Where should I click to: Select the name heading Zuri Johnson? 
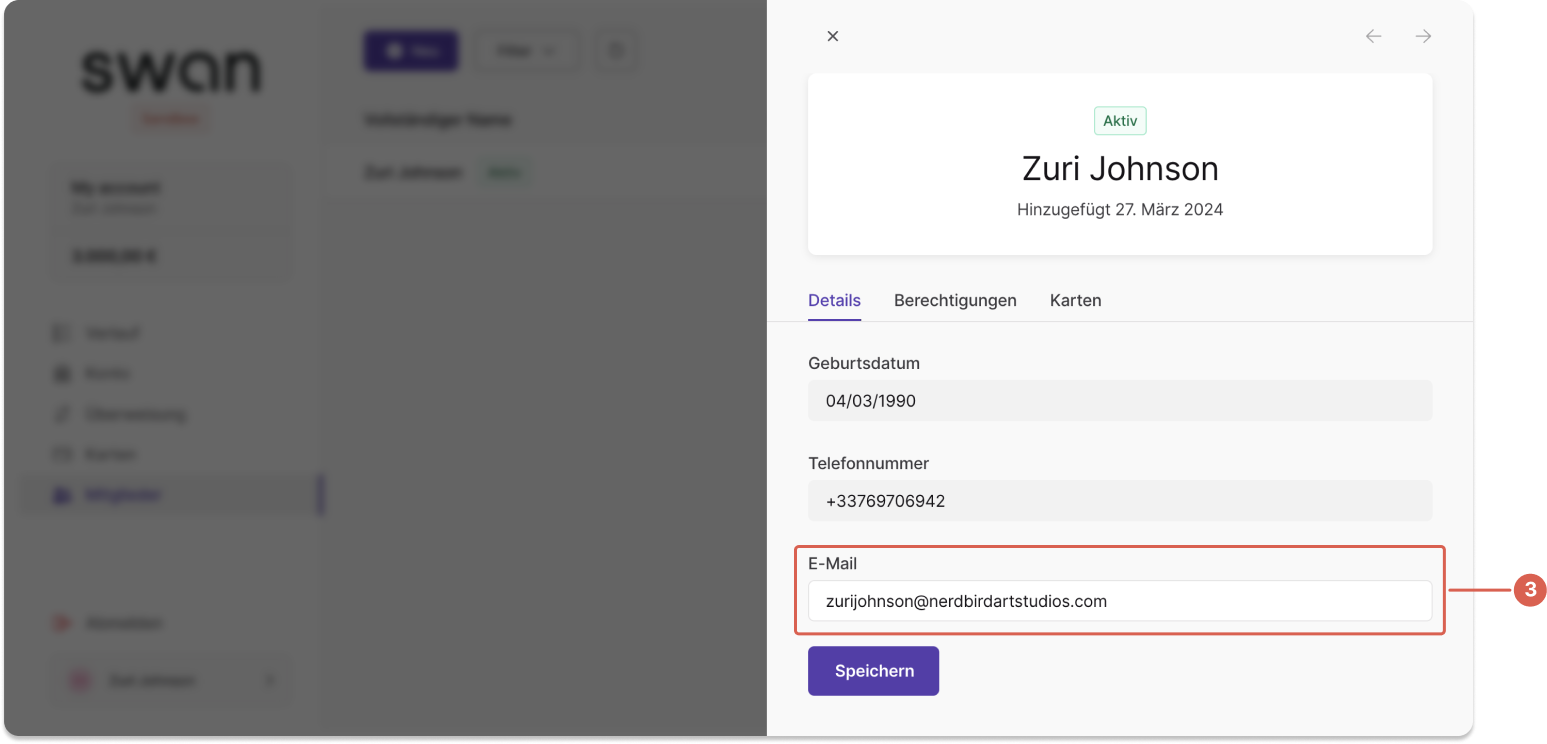[x=1120, y=168]
